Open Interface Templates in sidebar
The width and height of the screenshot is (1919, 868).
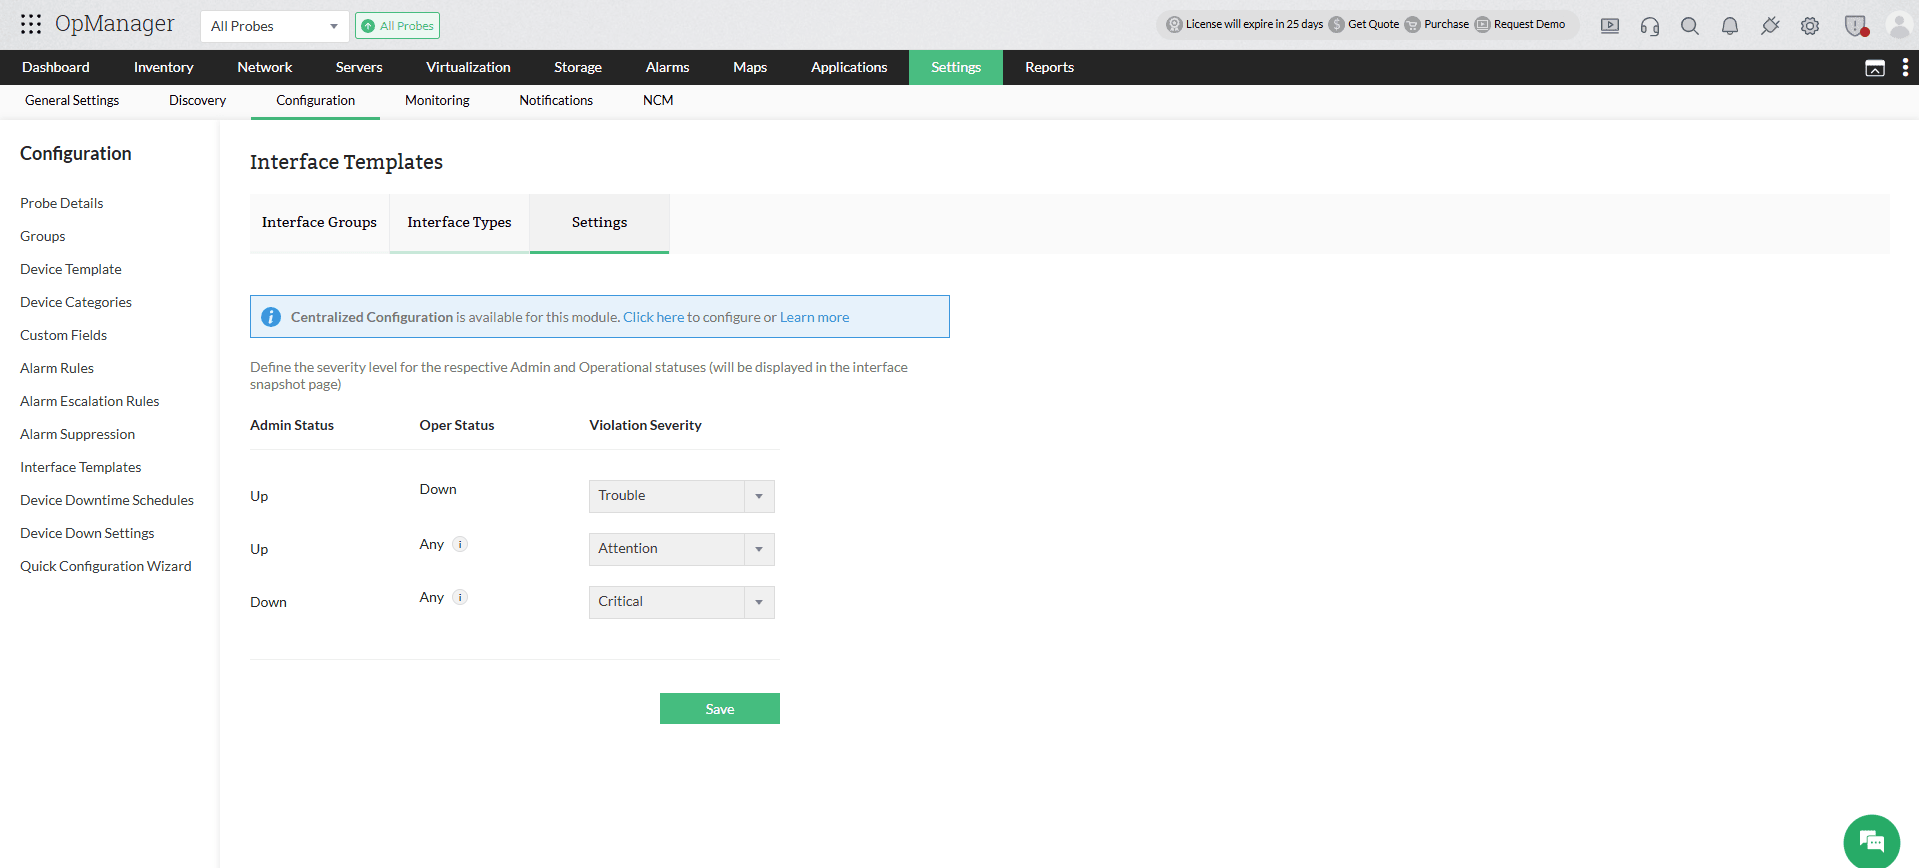point(81,467)
